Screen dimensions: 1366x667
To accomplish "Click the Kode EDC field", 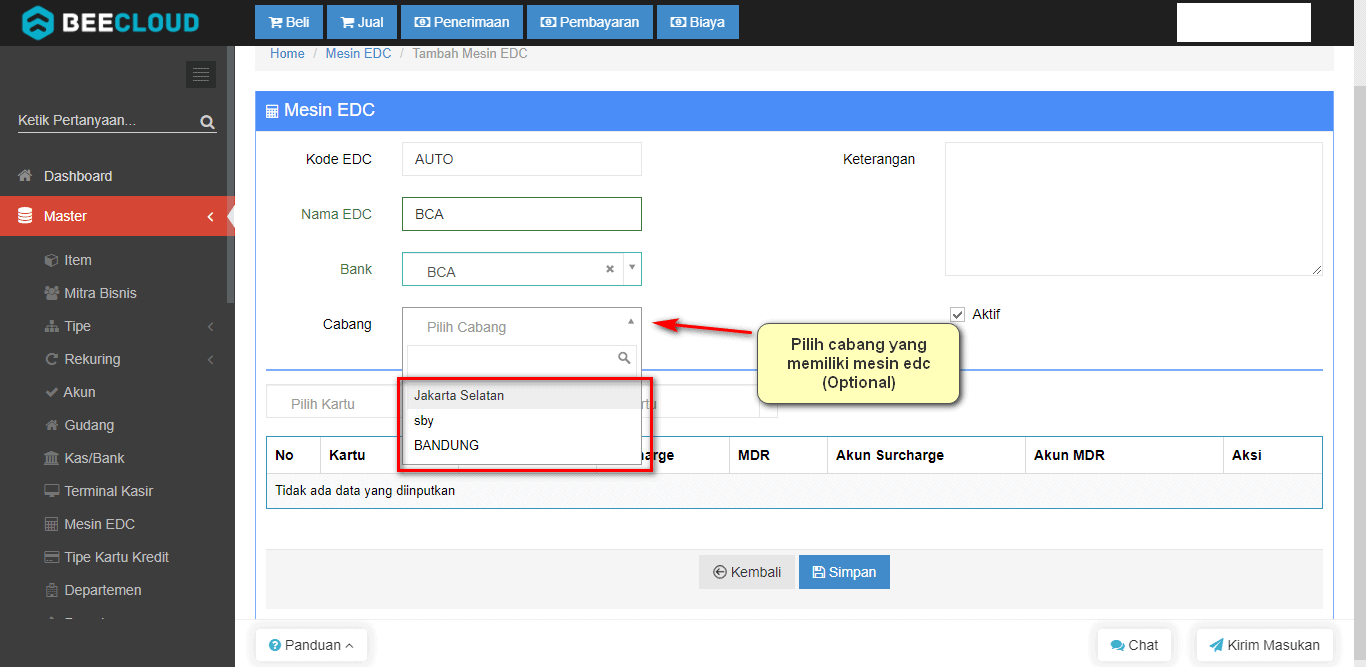I will 522,159.
